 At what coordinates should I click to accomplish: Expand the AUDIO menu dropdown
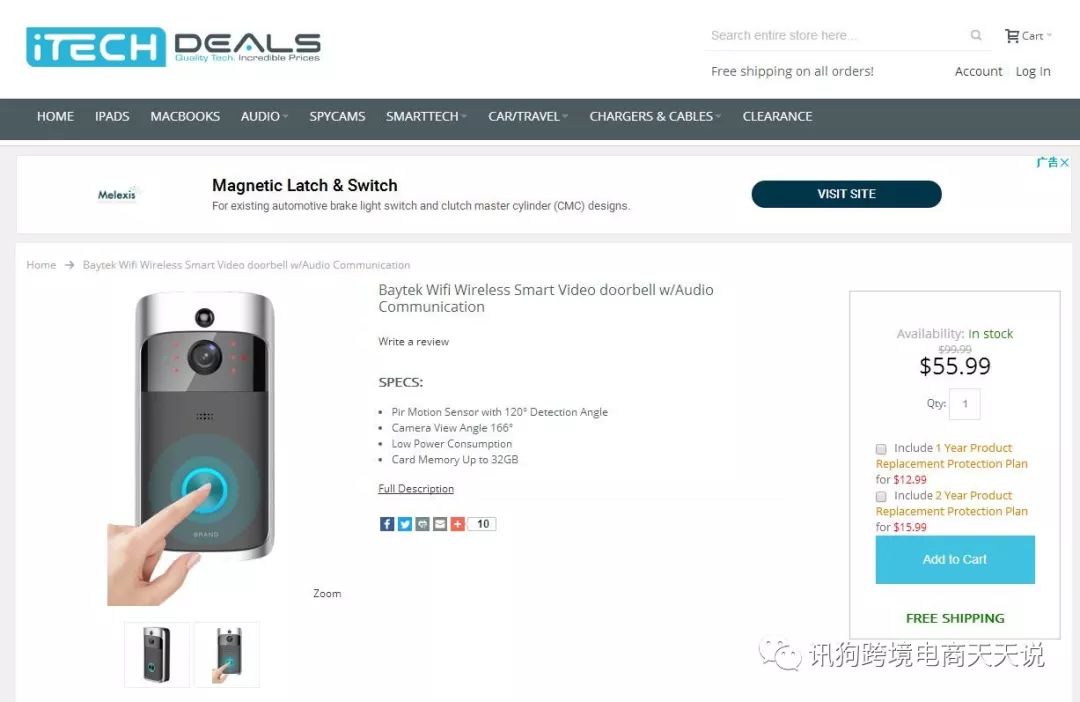tap(264, 116)
